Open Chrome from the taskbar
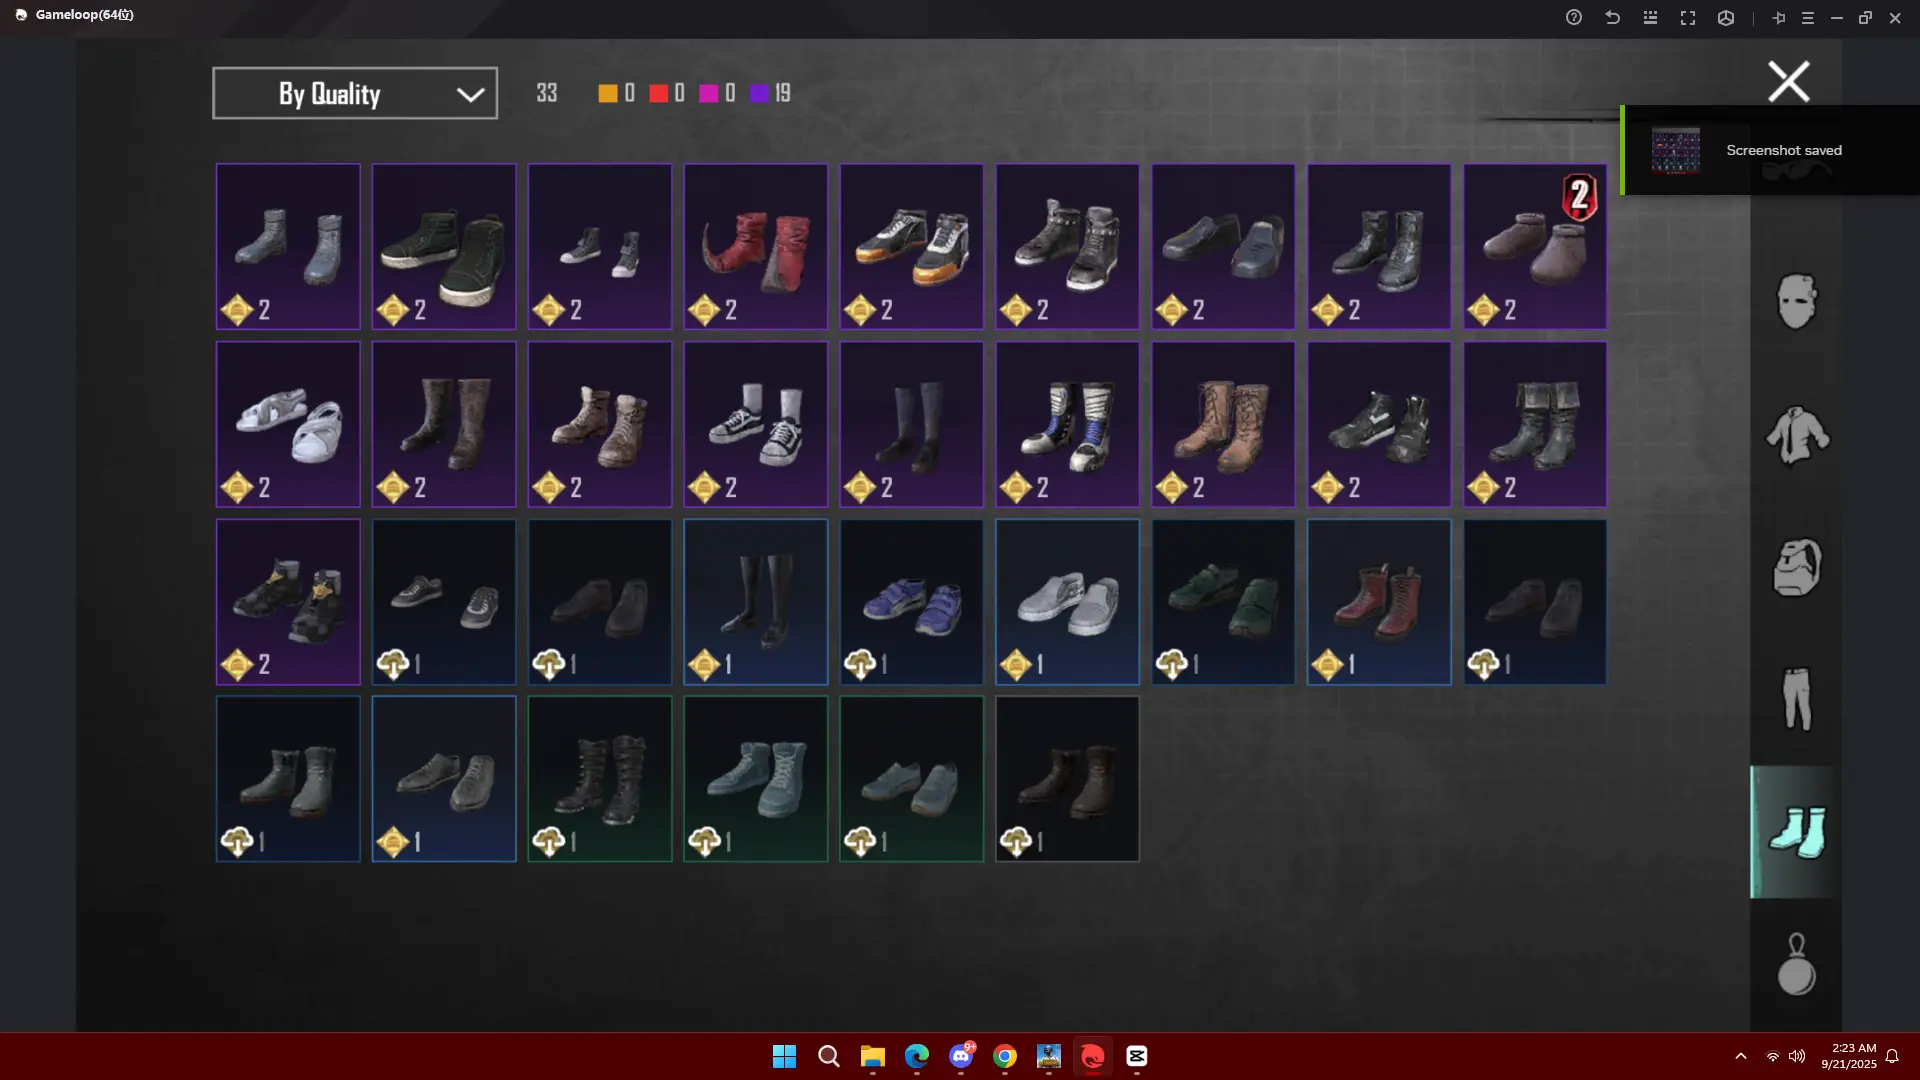Viewport: 1920px width, 1080px height. coord(1004,1056)
